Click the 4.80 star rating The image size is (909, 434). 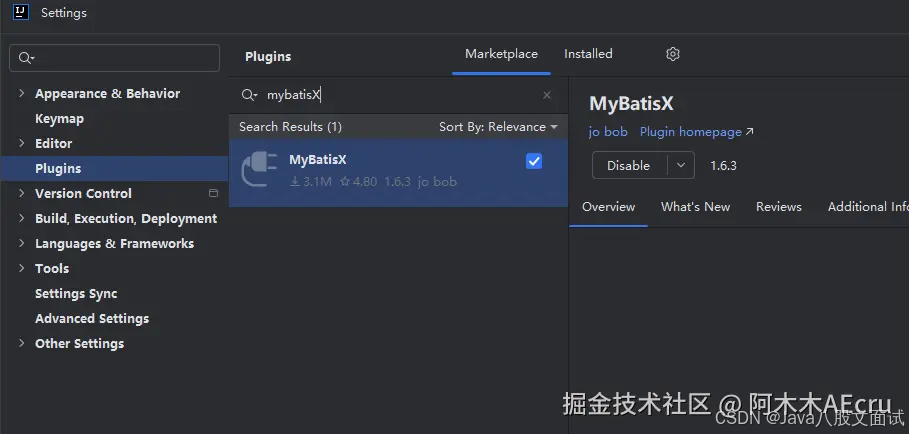tap(358, 182)
